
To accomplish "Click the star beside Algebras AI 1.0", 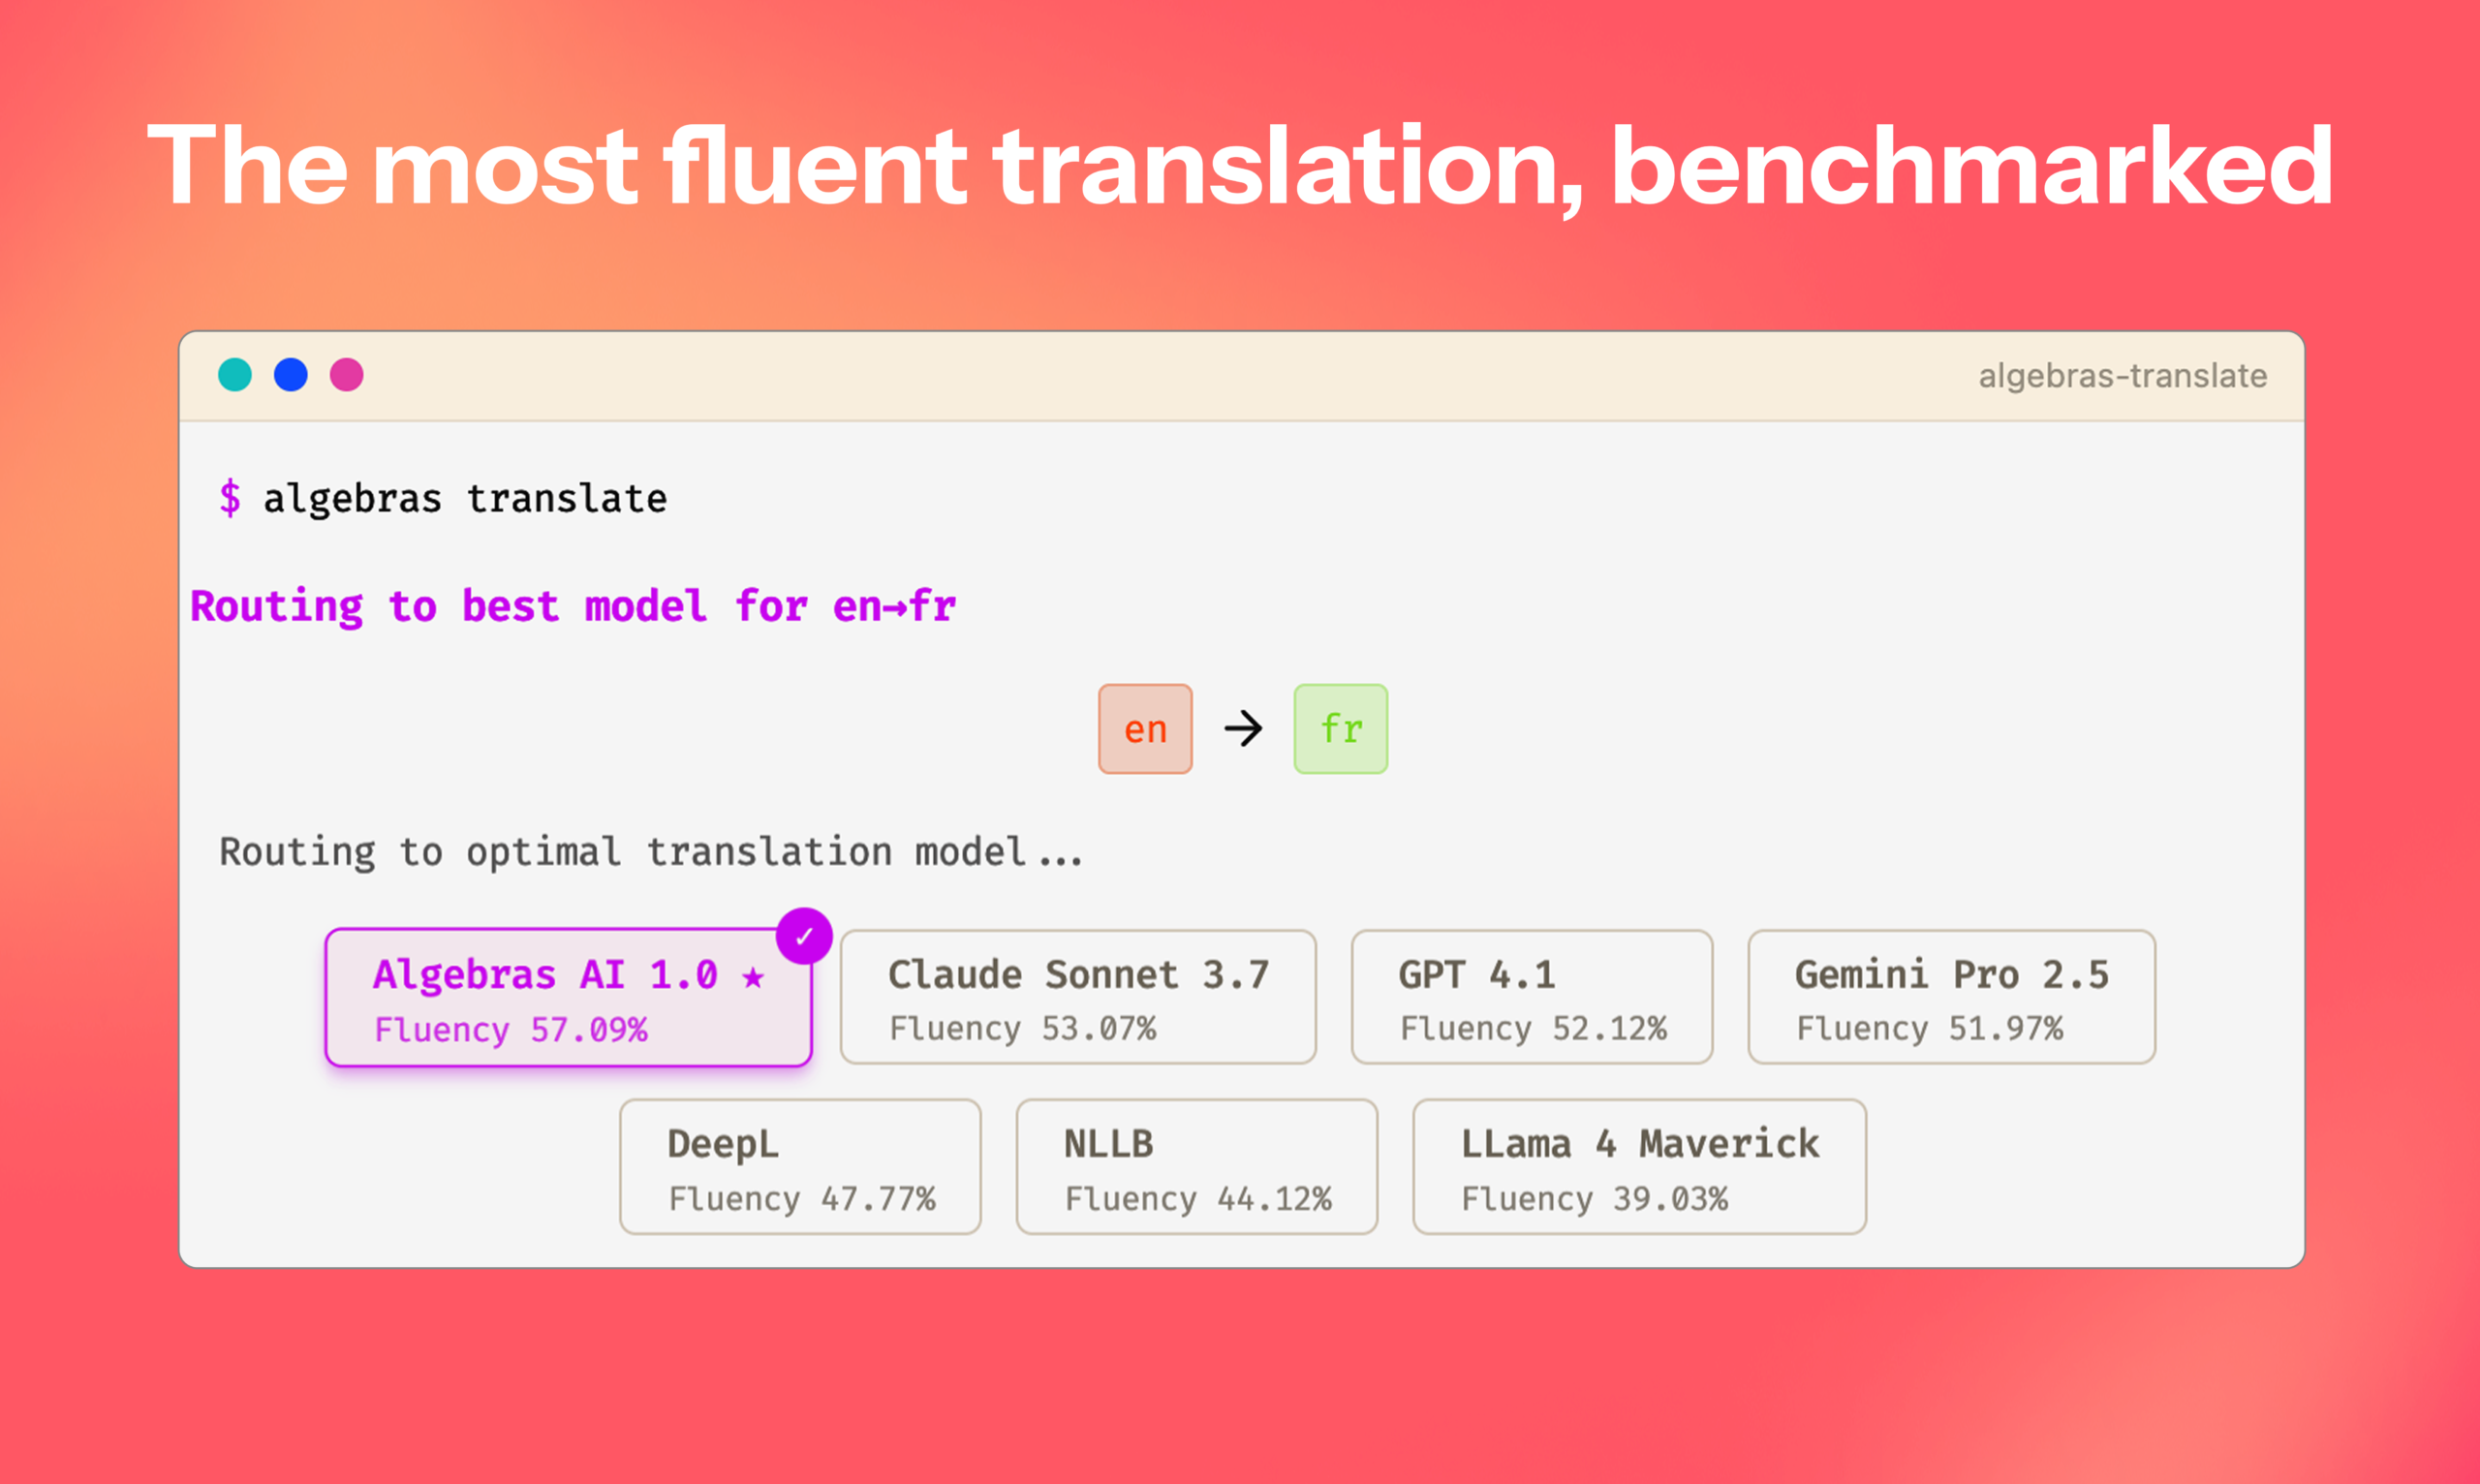I will click(x=753, y=977).
